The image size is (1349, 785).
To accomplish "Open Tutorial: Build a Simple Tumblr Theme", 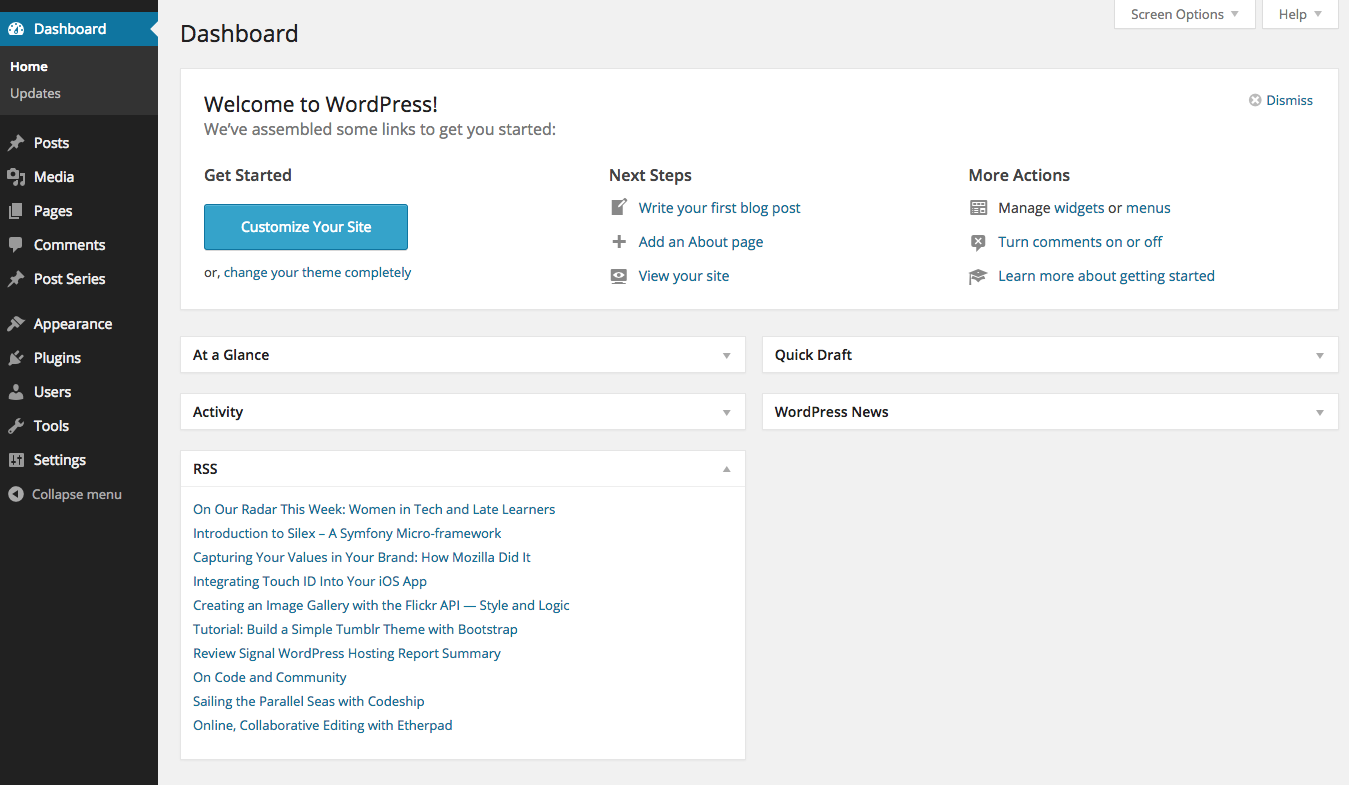I will [355, 629].
